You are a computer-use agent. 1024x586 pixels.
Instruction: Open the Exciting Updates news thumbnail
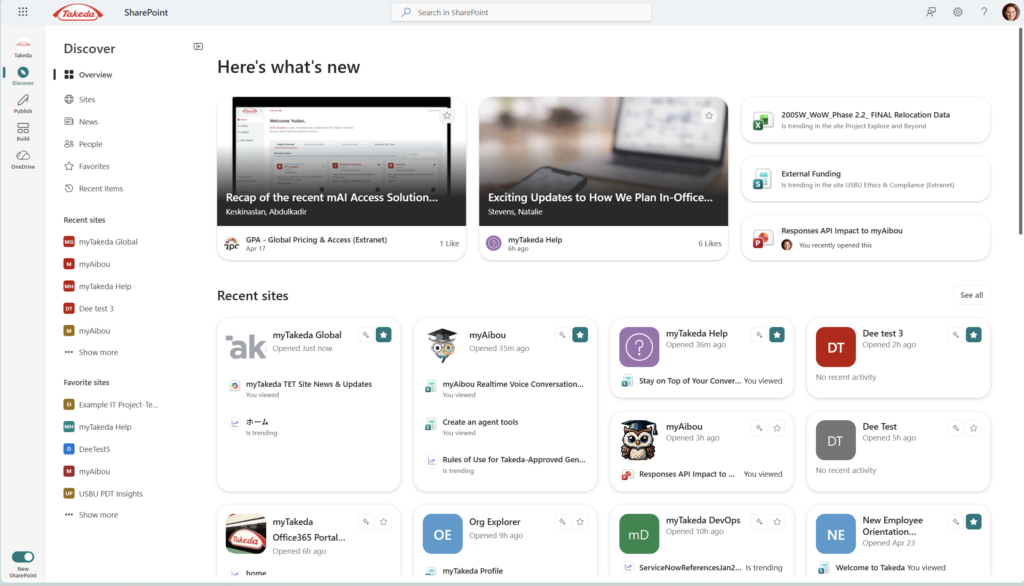[603, 161]
